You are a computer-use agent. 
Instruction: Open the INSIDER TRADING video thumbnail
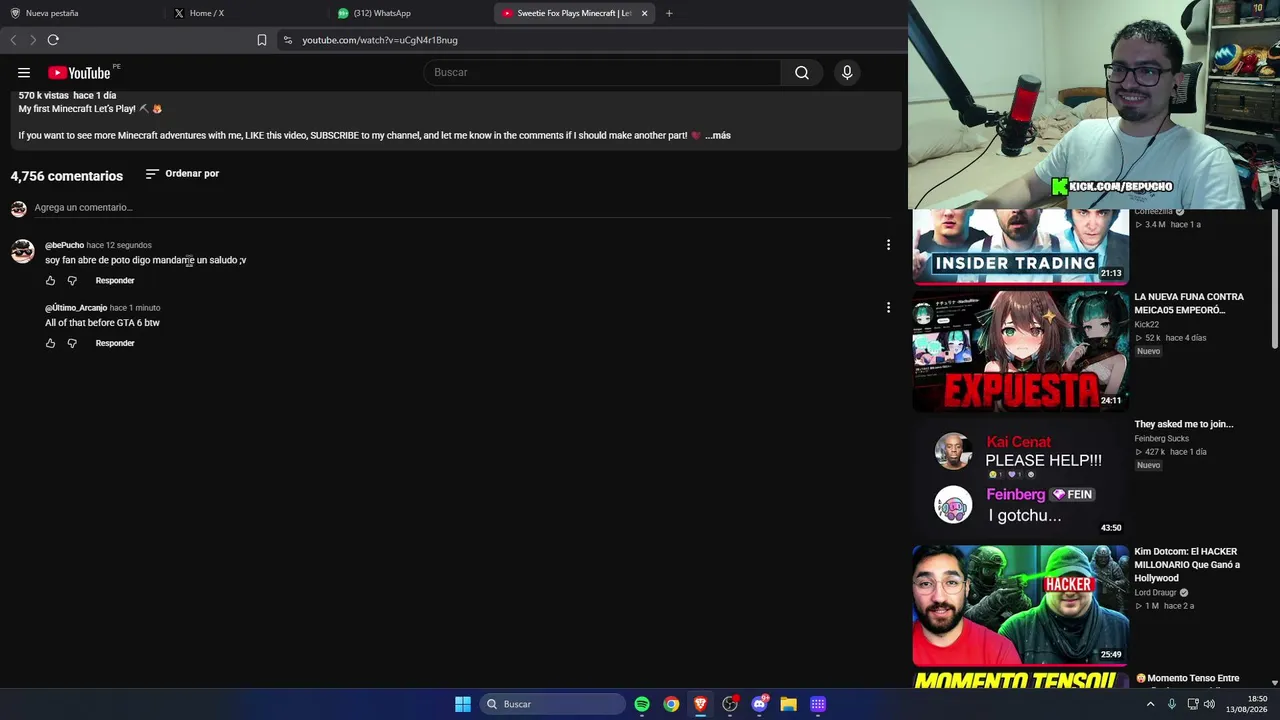(1020, 246)
